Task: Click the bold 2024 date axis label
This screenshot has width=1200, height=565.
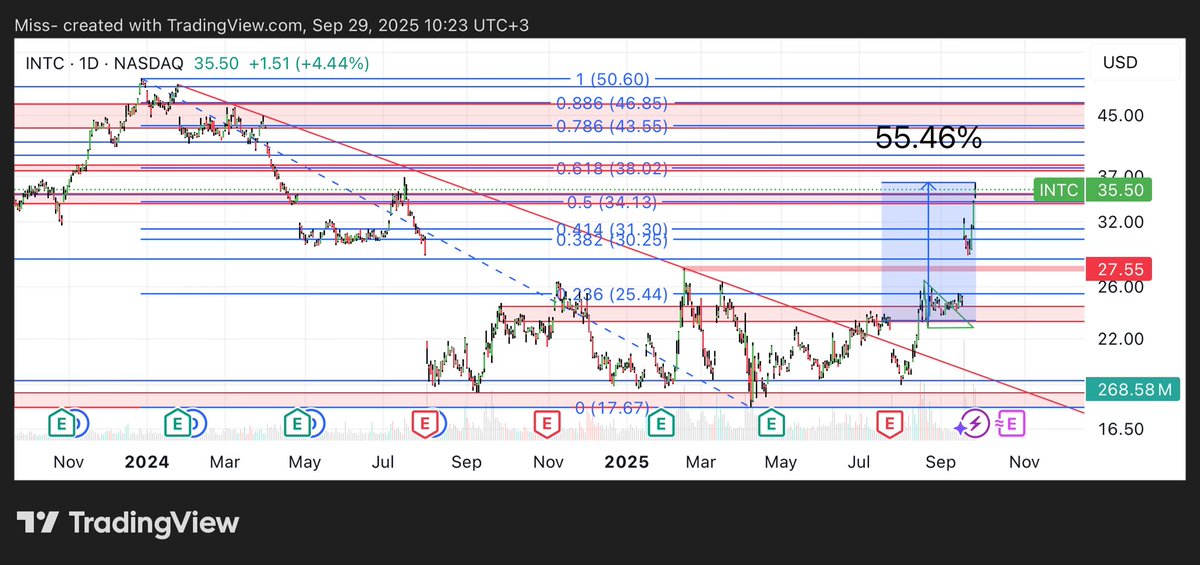Action: (146, 462)
